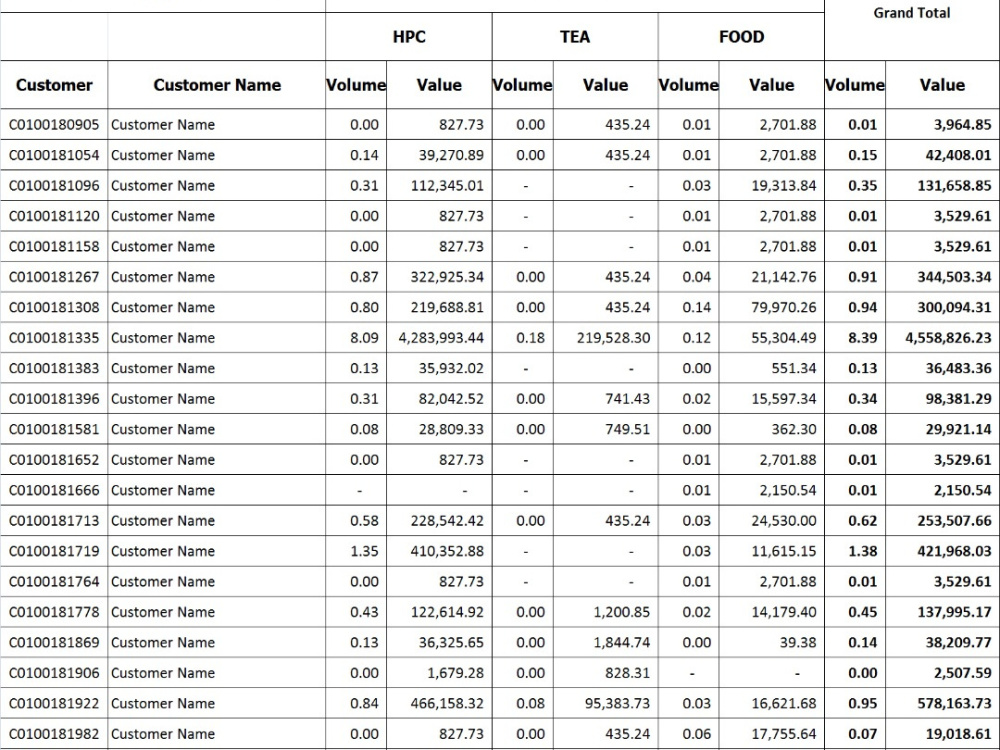Viewport: 1000px width, 750px height.
Task: Click TEA value 749.51
Action: point(628,430)
